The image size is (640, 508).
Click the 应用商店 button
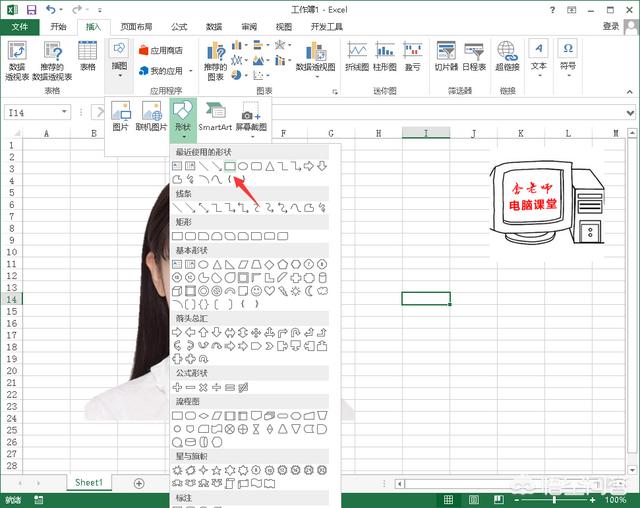pos(160,49)
